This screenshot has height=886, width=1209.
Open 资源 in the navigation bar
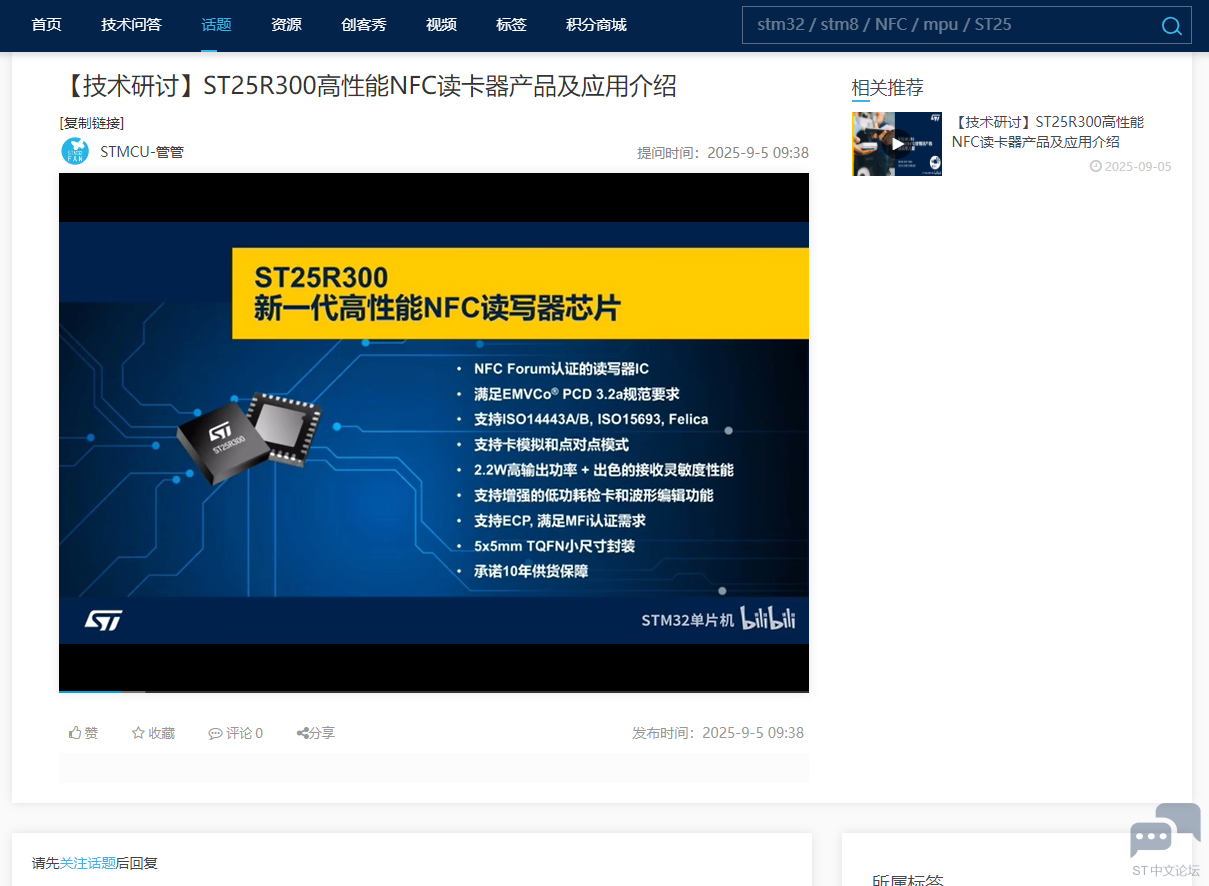286,25
